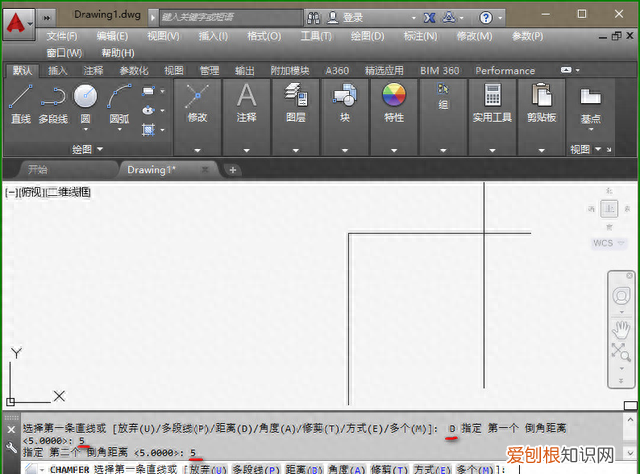Select the Line (直线) tool
This screenshot has height=474, width=640.
(21, 98)
